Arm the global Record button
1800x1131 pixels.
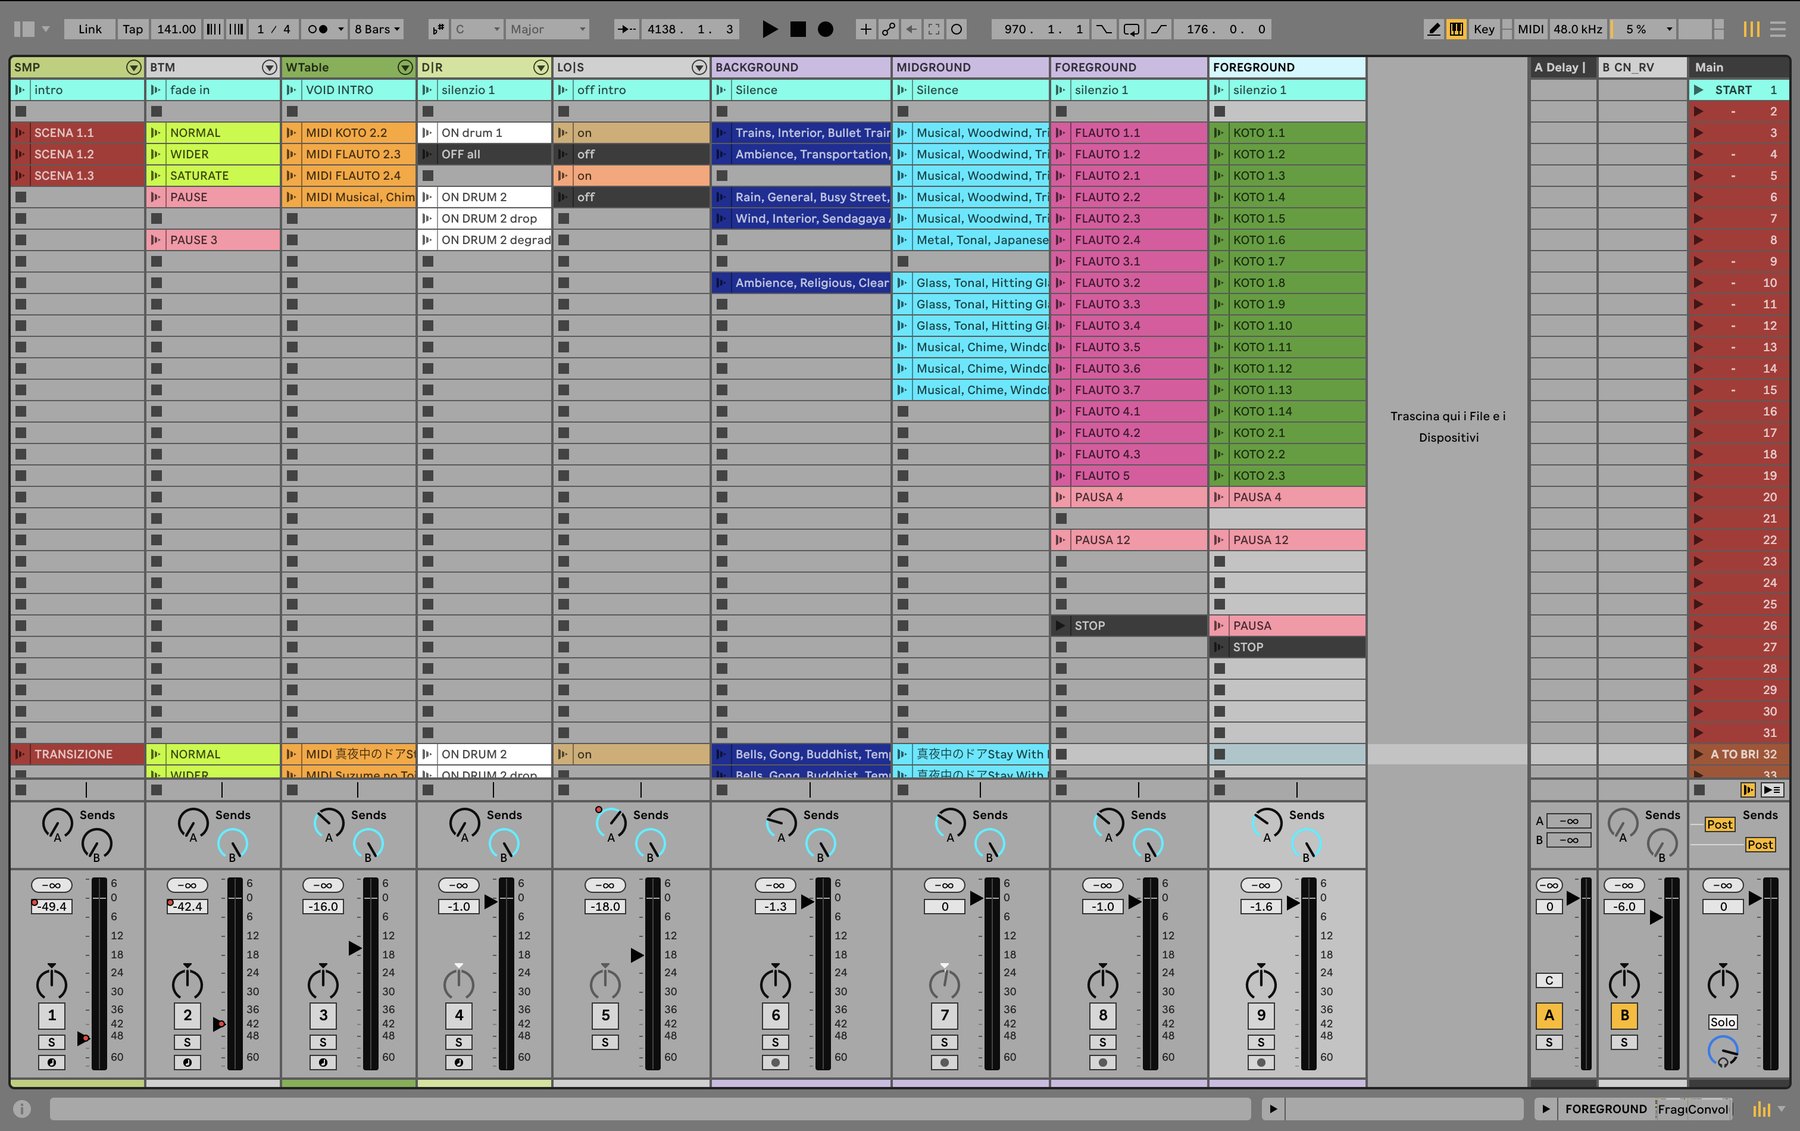(x=825, y=29)
